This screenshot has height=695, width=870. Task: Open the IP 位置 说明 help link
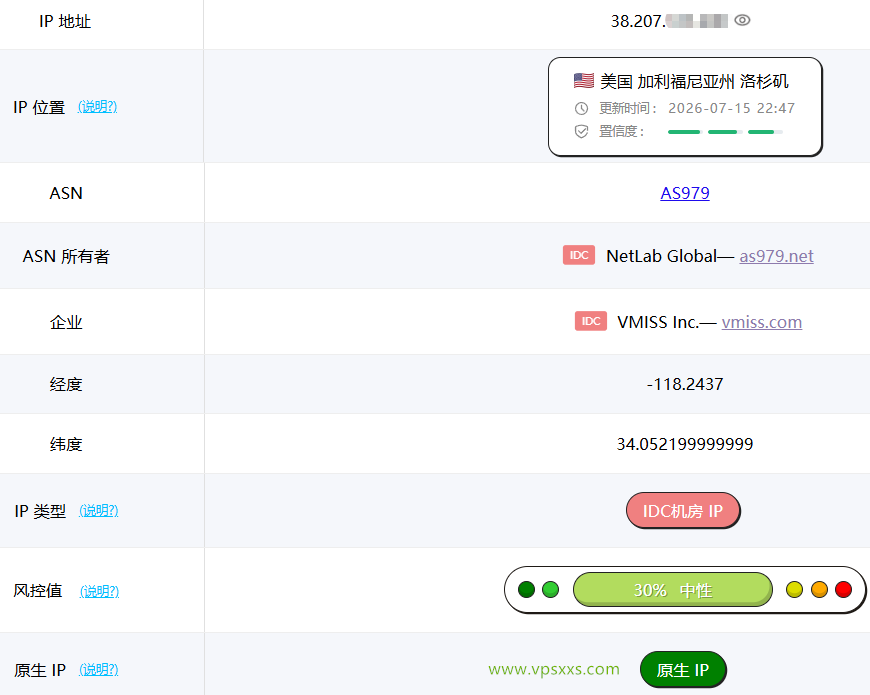(x=98, y=106)
